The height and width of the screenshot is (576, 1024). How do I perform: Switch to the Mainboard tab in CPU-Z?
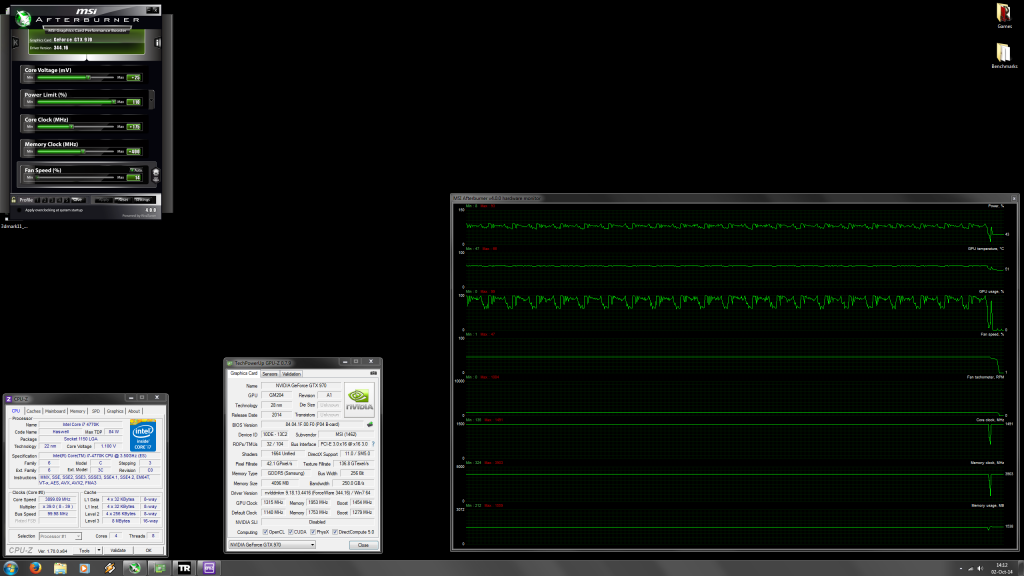[x=54, y=411]
